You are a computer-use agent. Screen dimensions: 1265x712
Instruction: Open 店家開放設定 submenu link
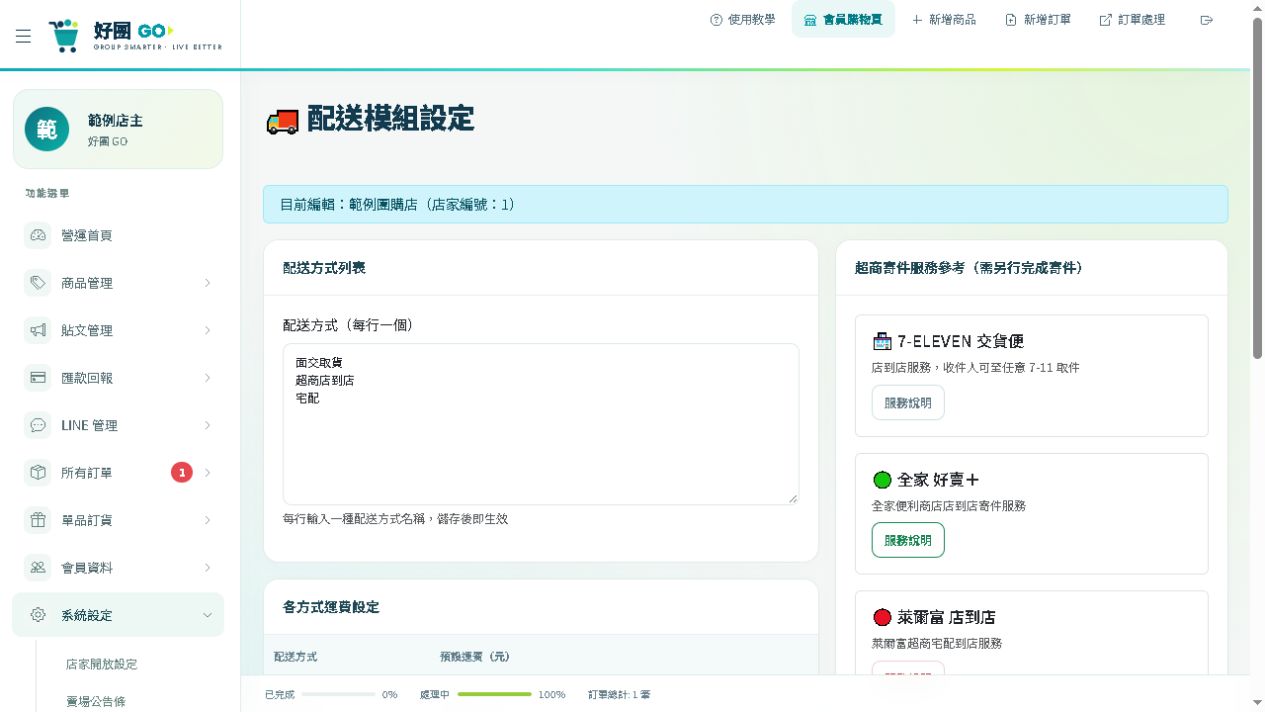[x=102, y=664]
